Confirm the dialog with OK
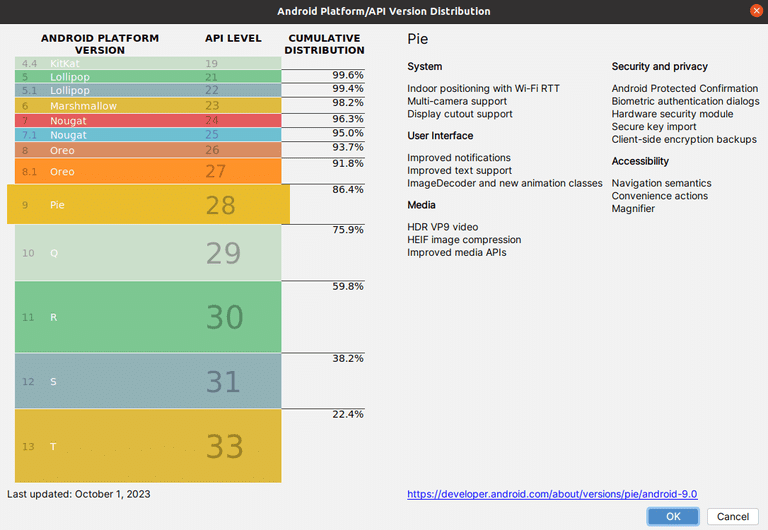768x530 pixels. (672, 516)
